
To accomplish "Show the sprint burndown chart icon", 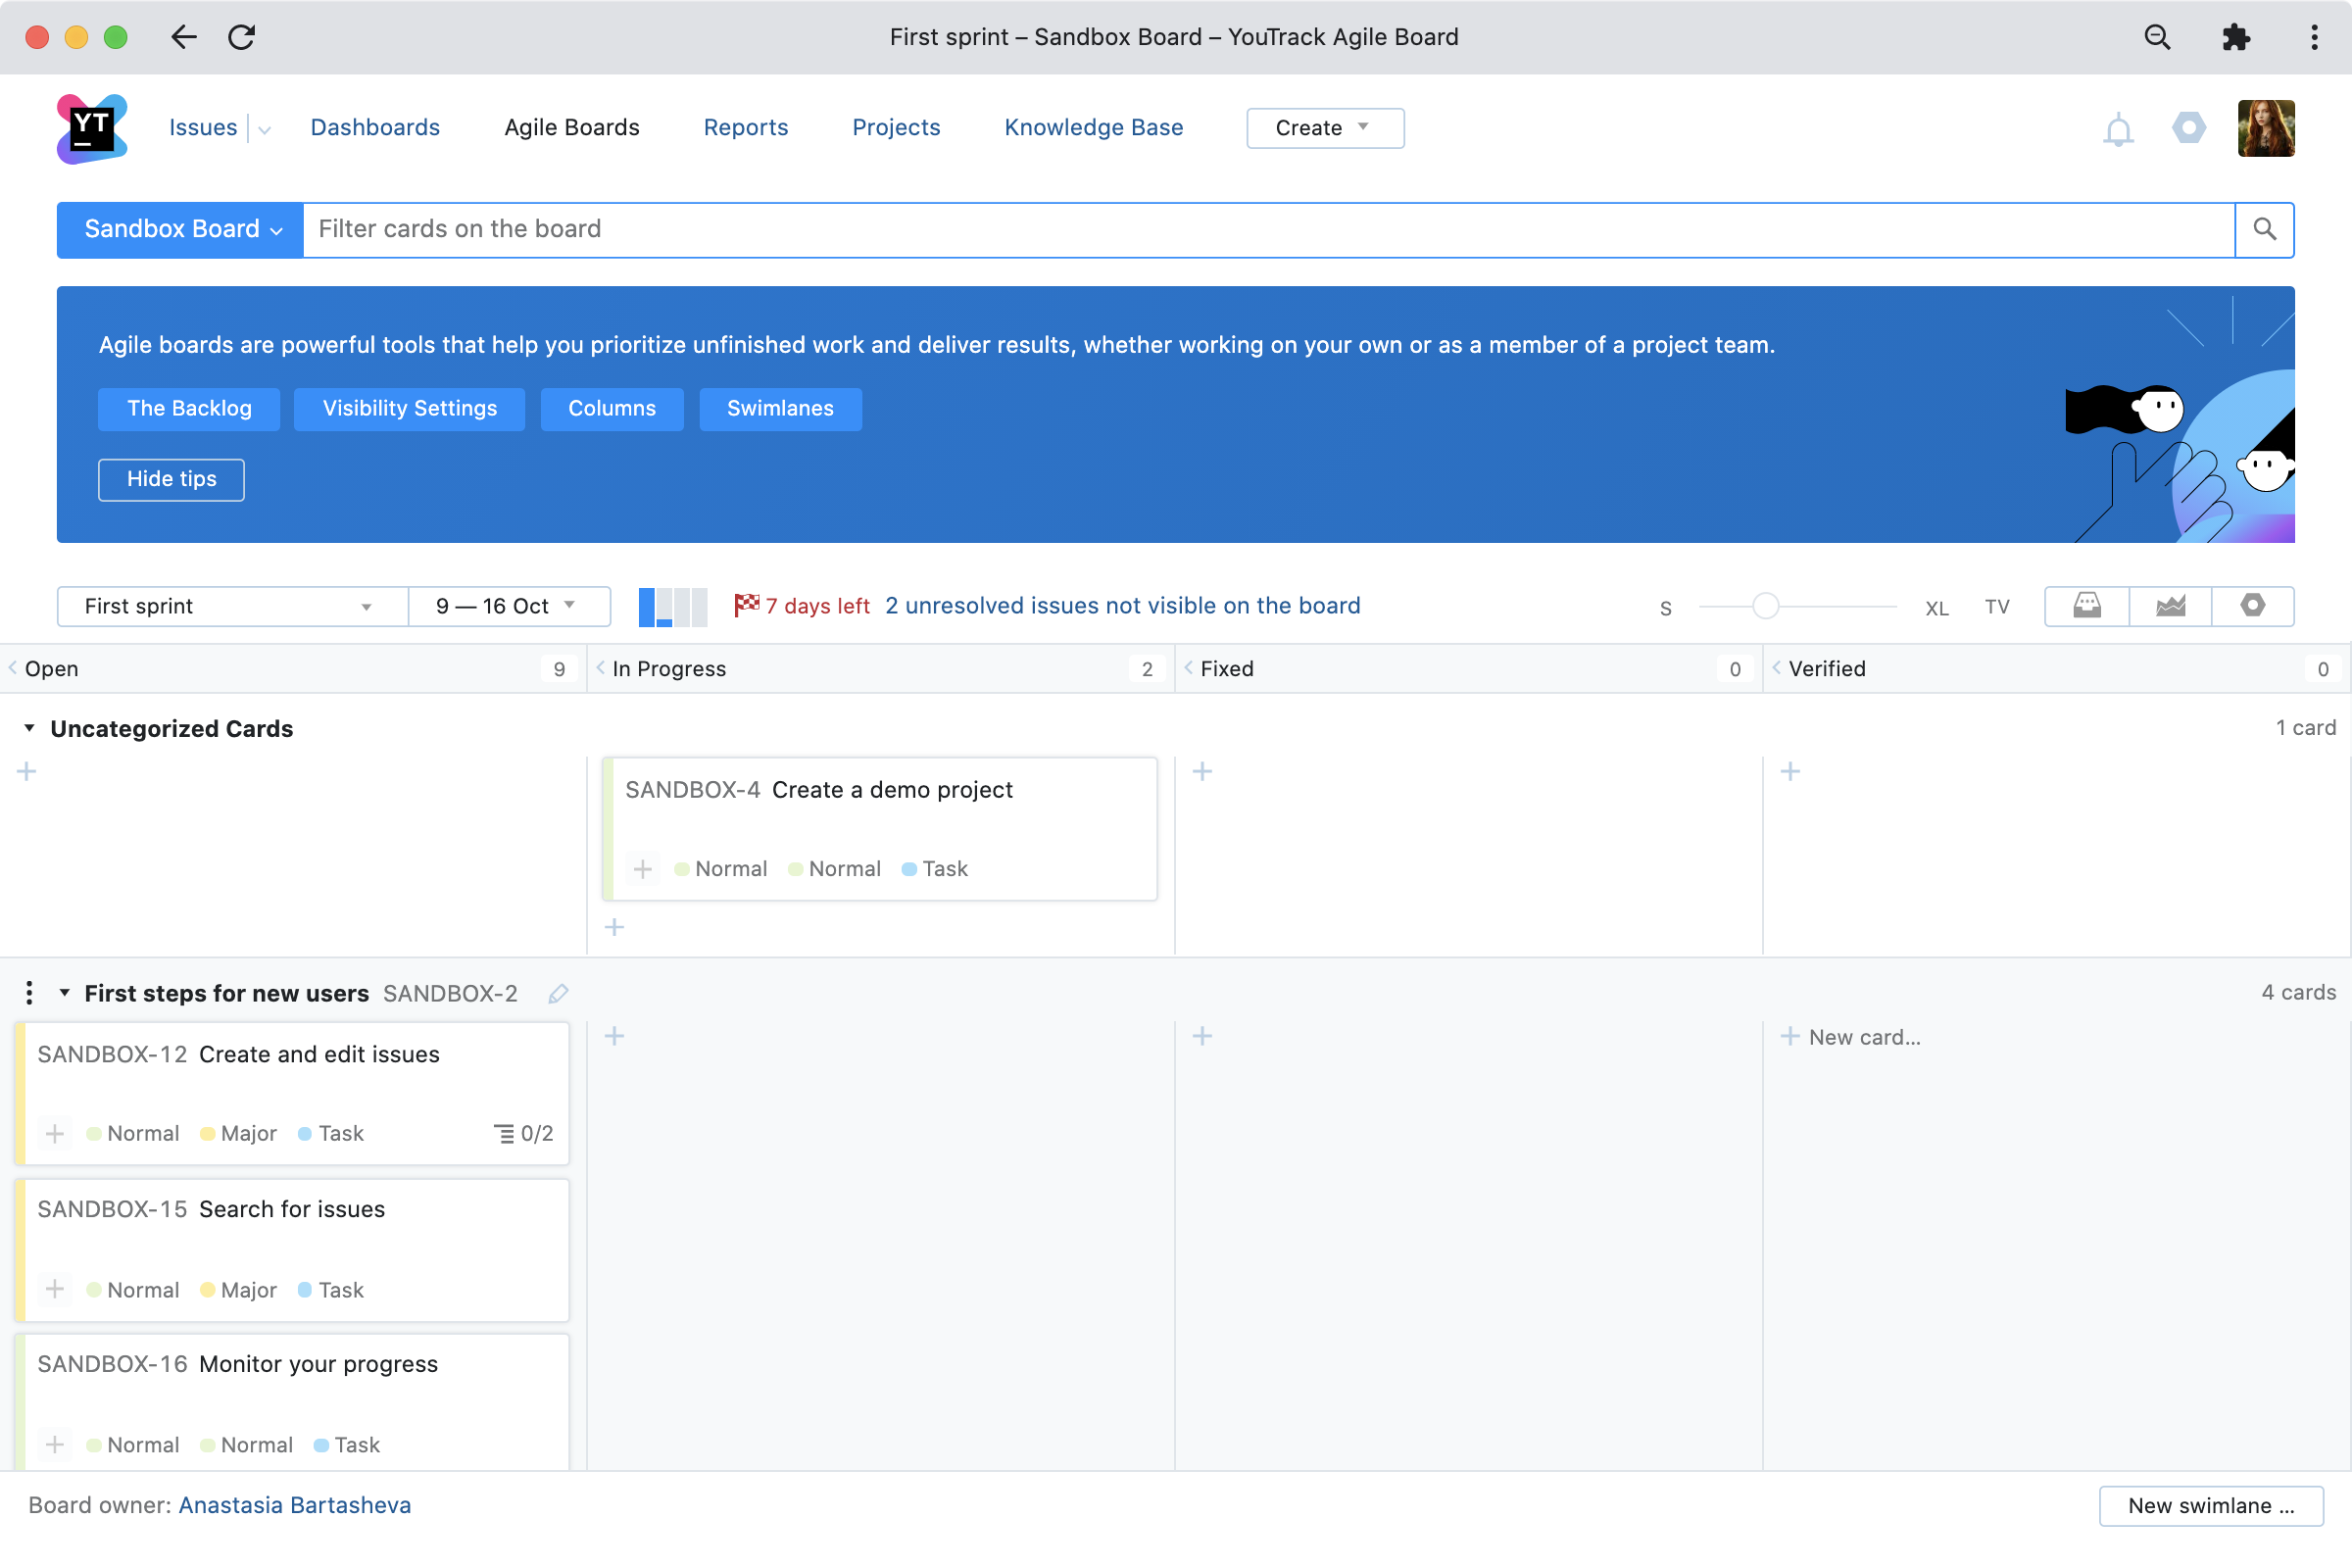I will pos(2170,606).
